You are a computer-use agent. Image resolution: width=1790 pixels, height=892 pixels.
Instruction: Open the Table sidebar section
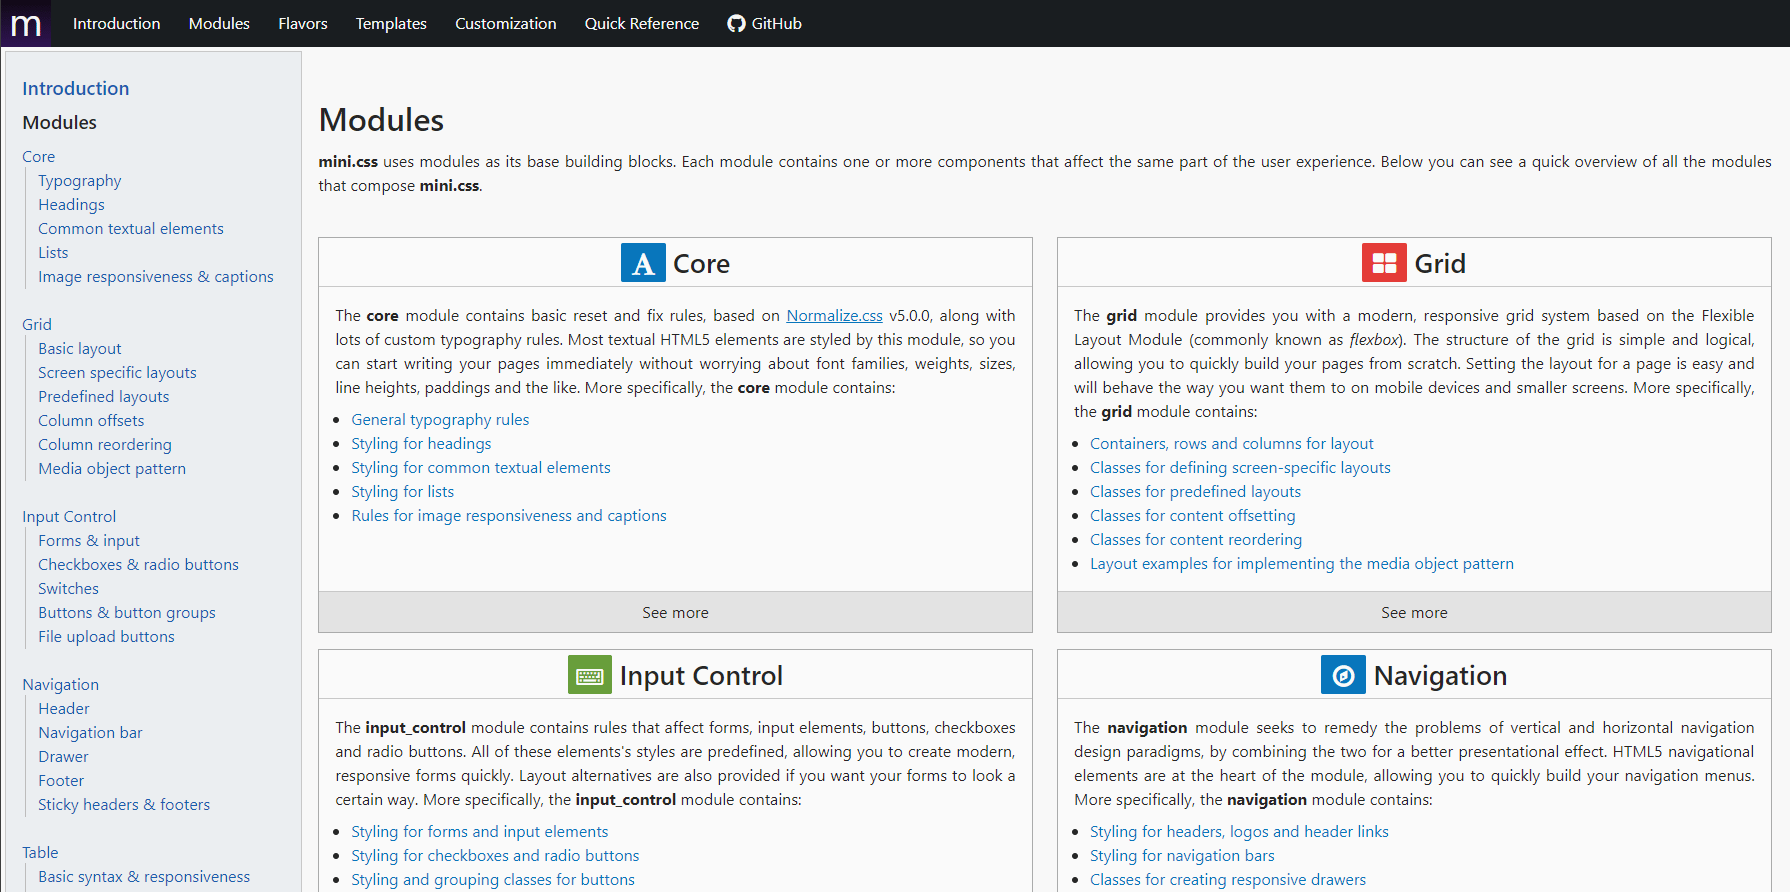click(x=40, y=853)
